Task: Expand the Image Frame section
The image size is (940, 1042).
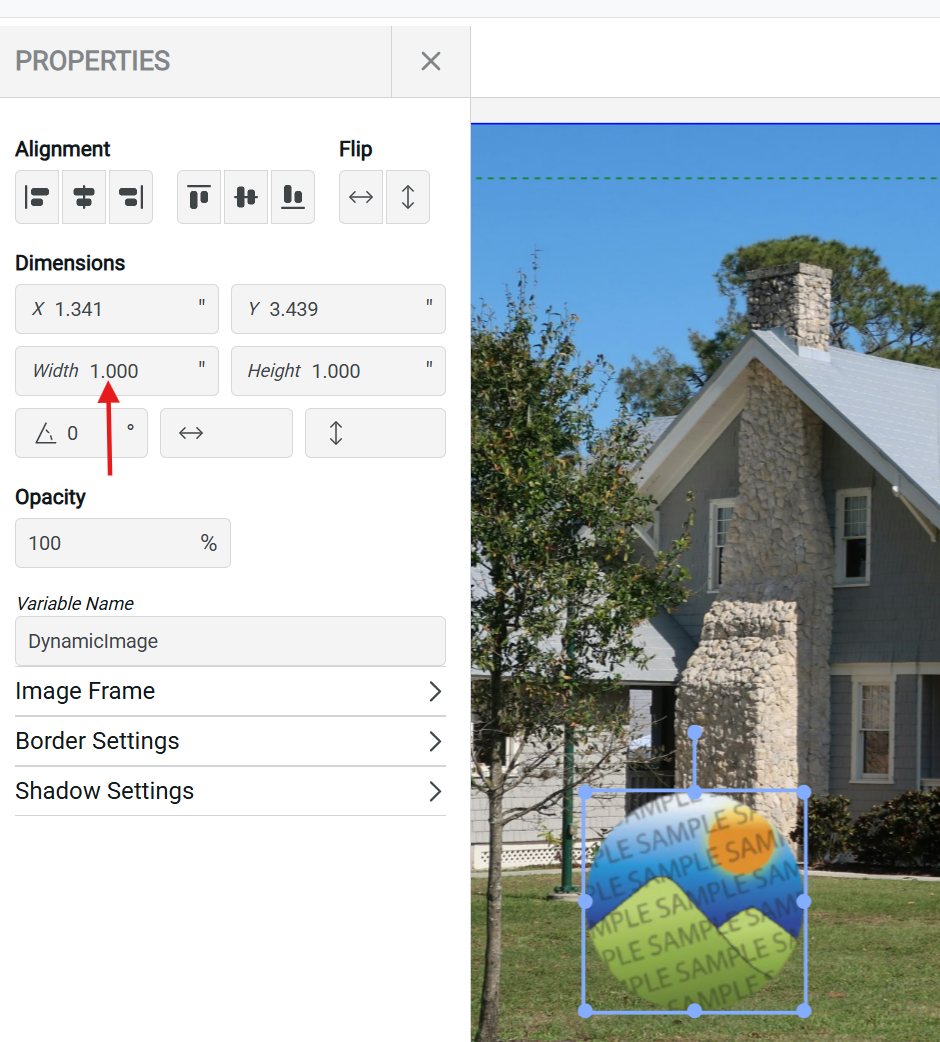Action: [230, 691]
